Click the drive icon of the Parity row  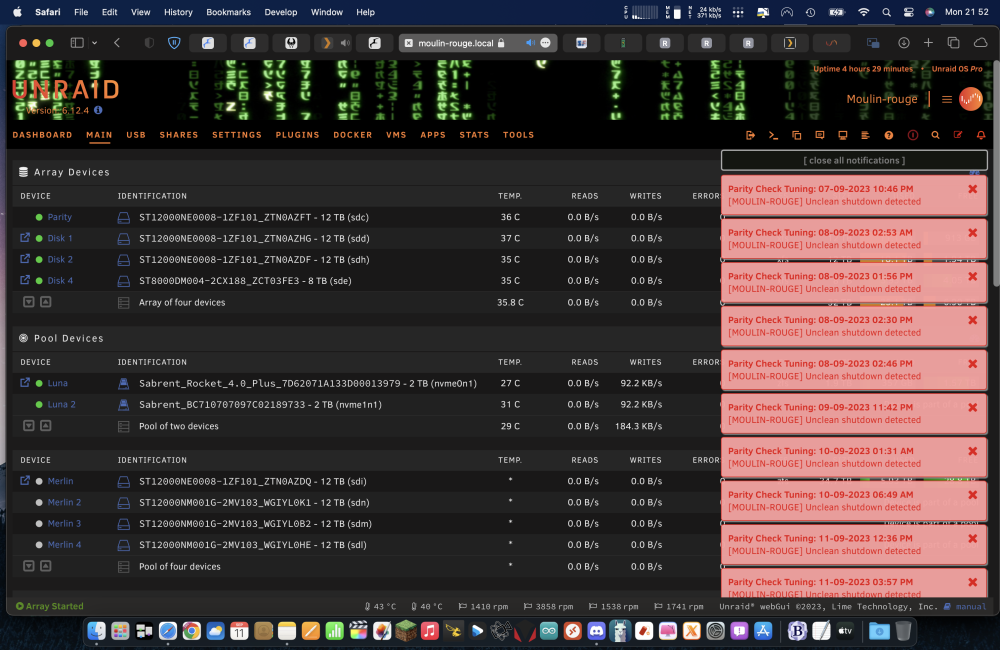124,218
